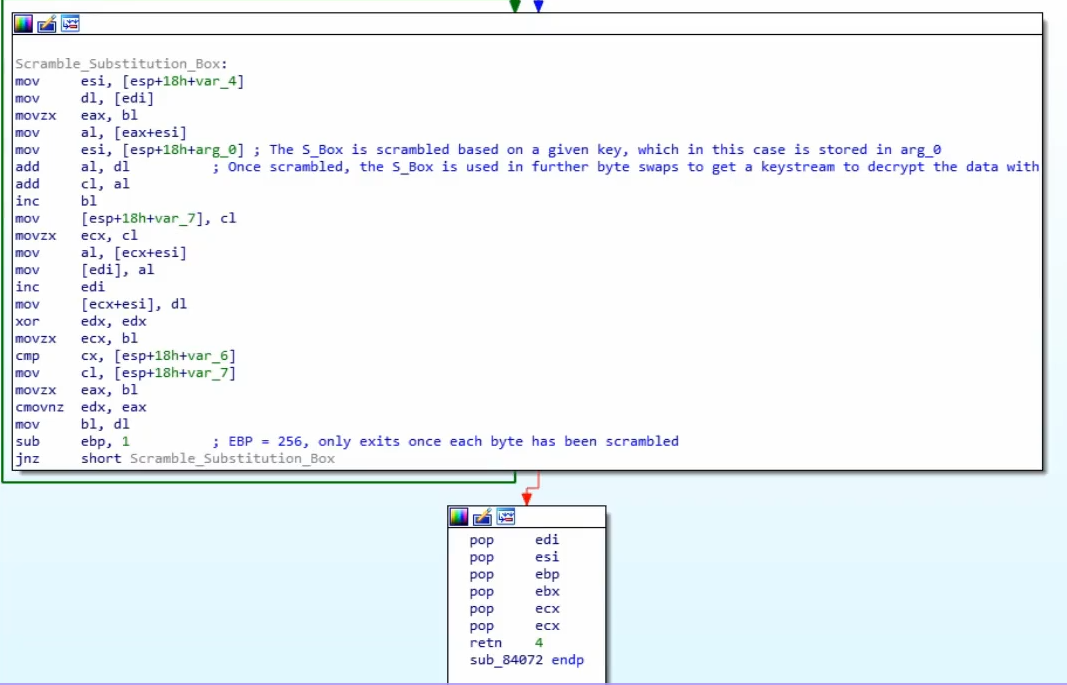Click the 'pop ebx' instruction

pos(514,592)
